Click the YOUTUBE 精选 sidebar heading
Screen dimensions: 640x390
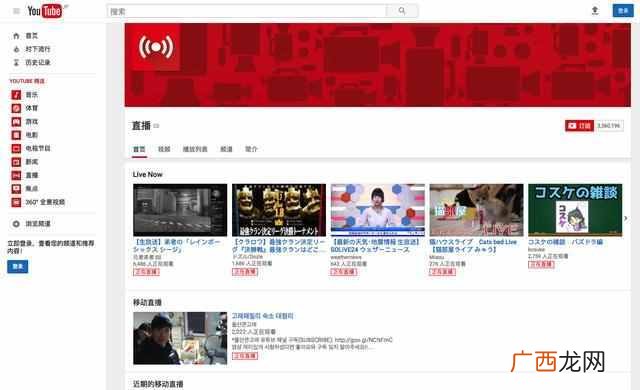[27, 81]
